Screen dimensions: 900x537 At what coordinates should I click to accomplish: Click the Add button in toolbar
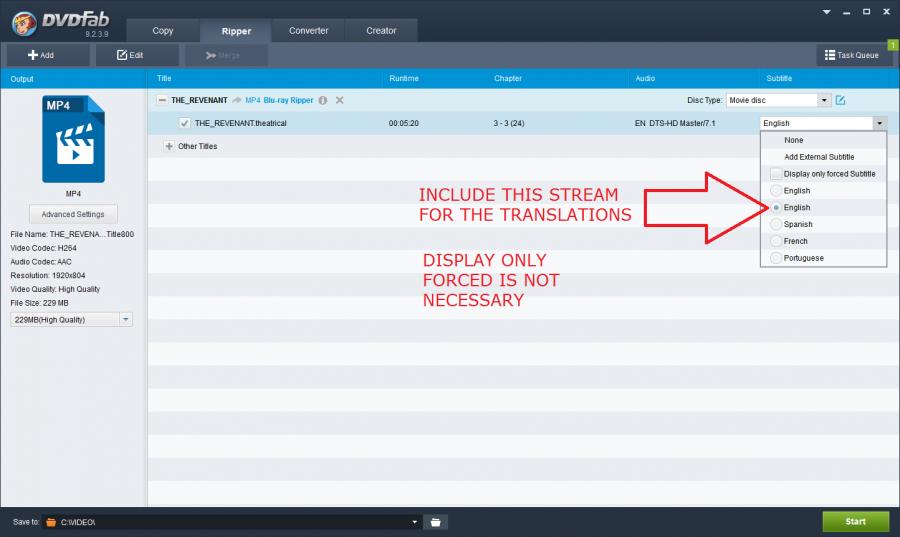pos(42,55)
